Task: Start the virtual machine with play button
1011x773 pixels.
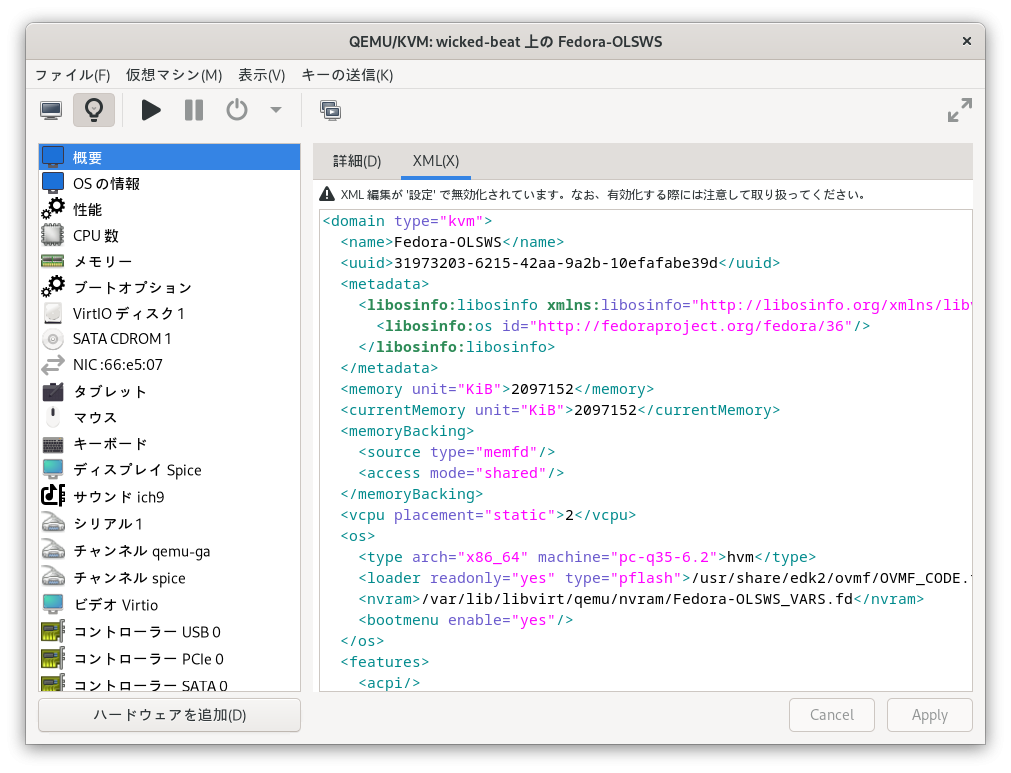Action: [x=151, y=110]
